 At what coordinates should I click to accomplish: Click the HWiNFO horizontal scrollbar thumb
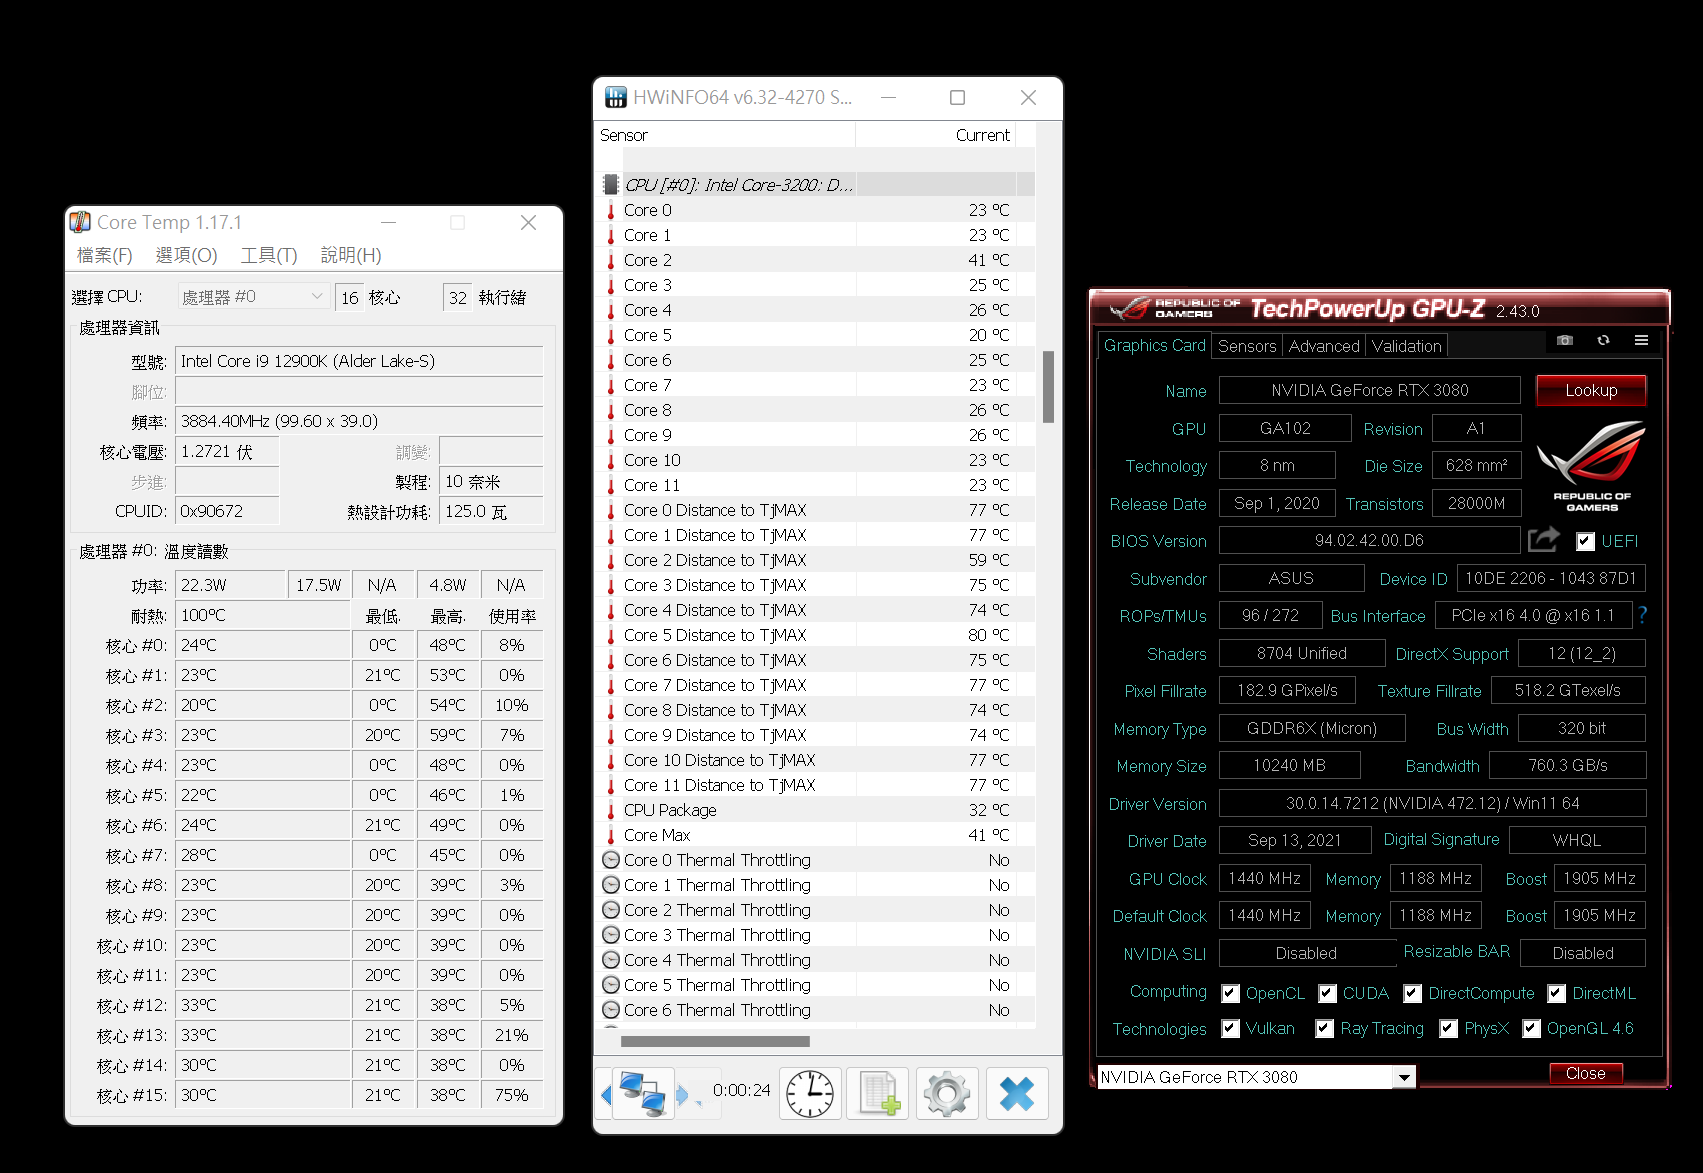(x=715, y=1041)
